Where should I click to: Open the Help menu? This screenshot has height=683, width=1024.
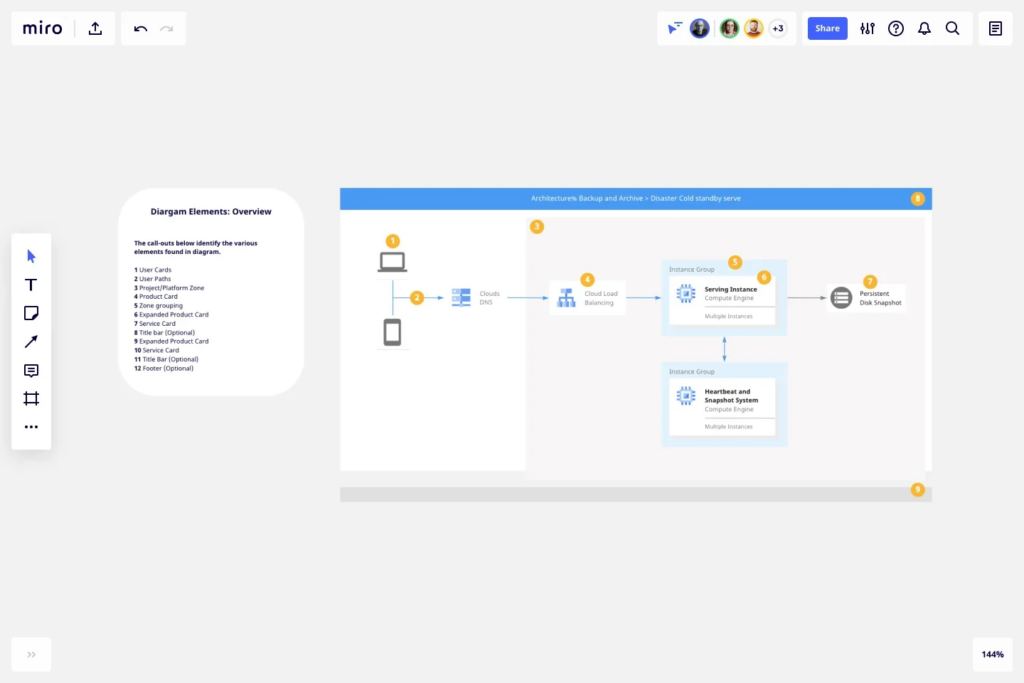(896, 28)
